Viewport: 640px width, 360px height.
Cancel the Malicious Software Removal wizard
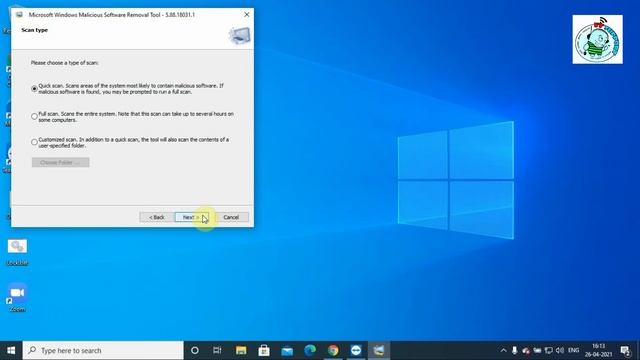231,217
